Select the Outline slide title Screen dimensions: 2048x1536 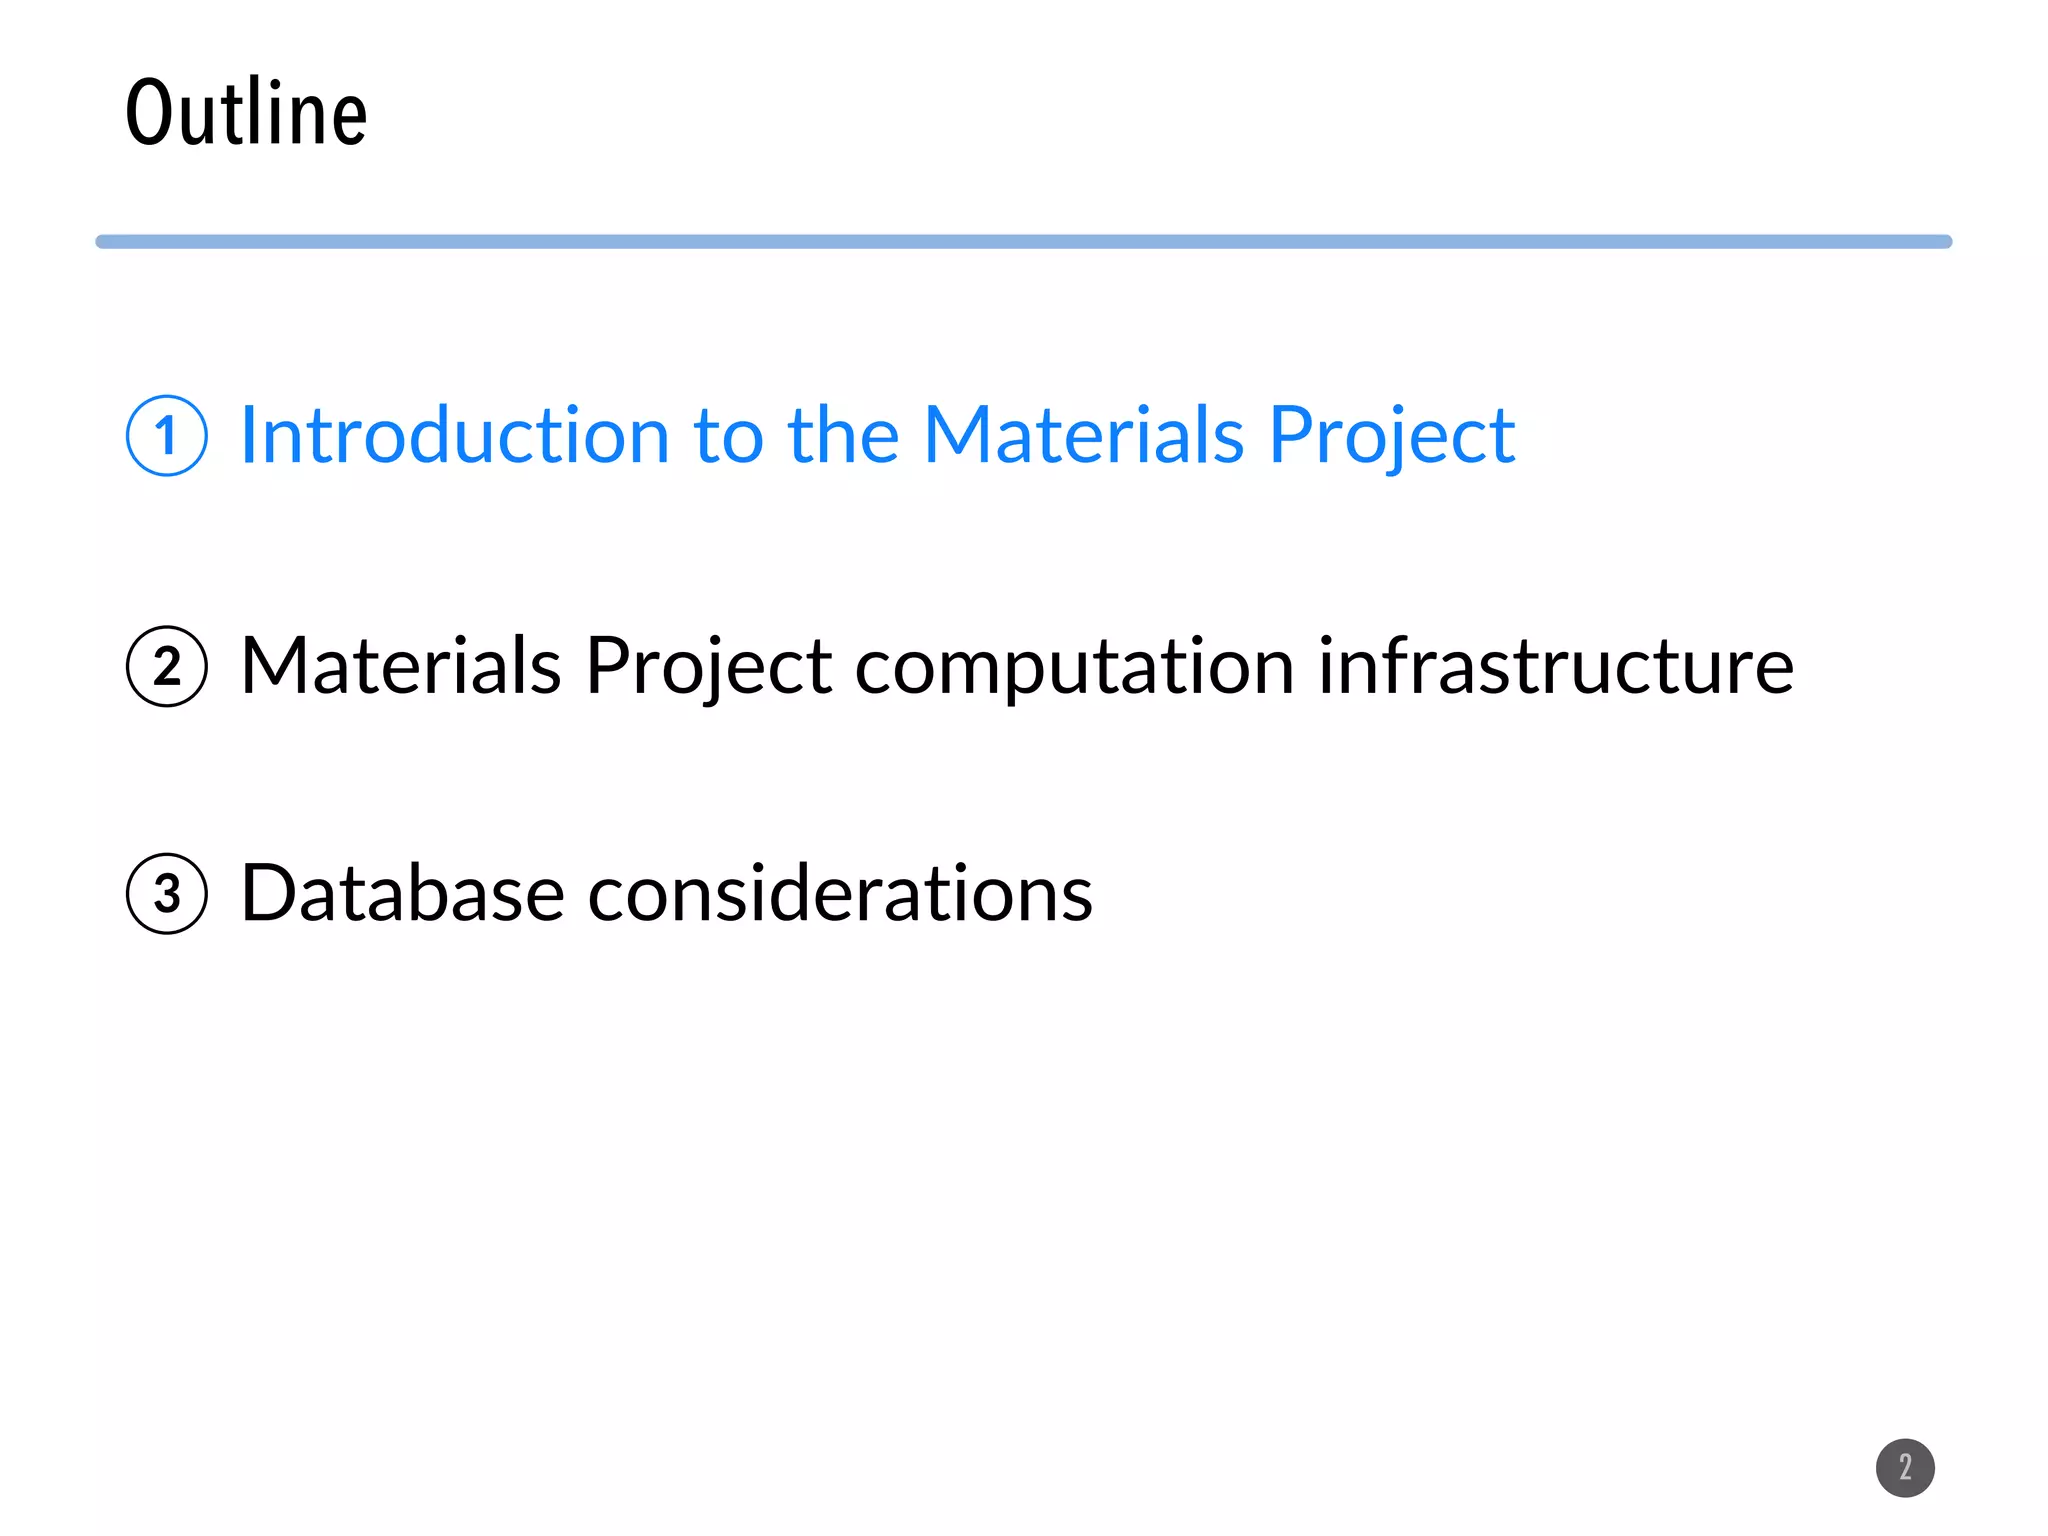[246, 113]
